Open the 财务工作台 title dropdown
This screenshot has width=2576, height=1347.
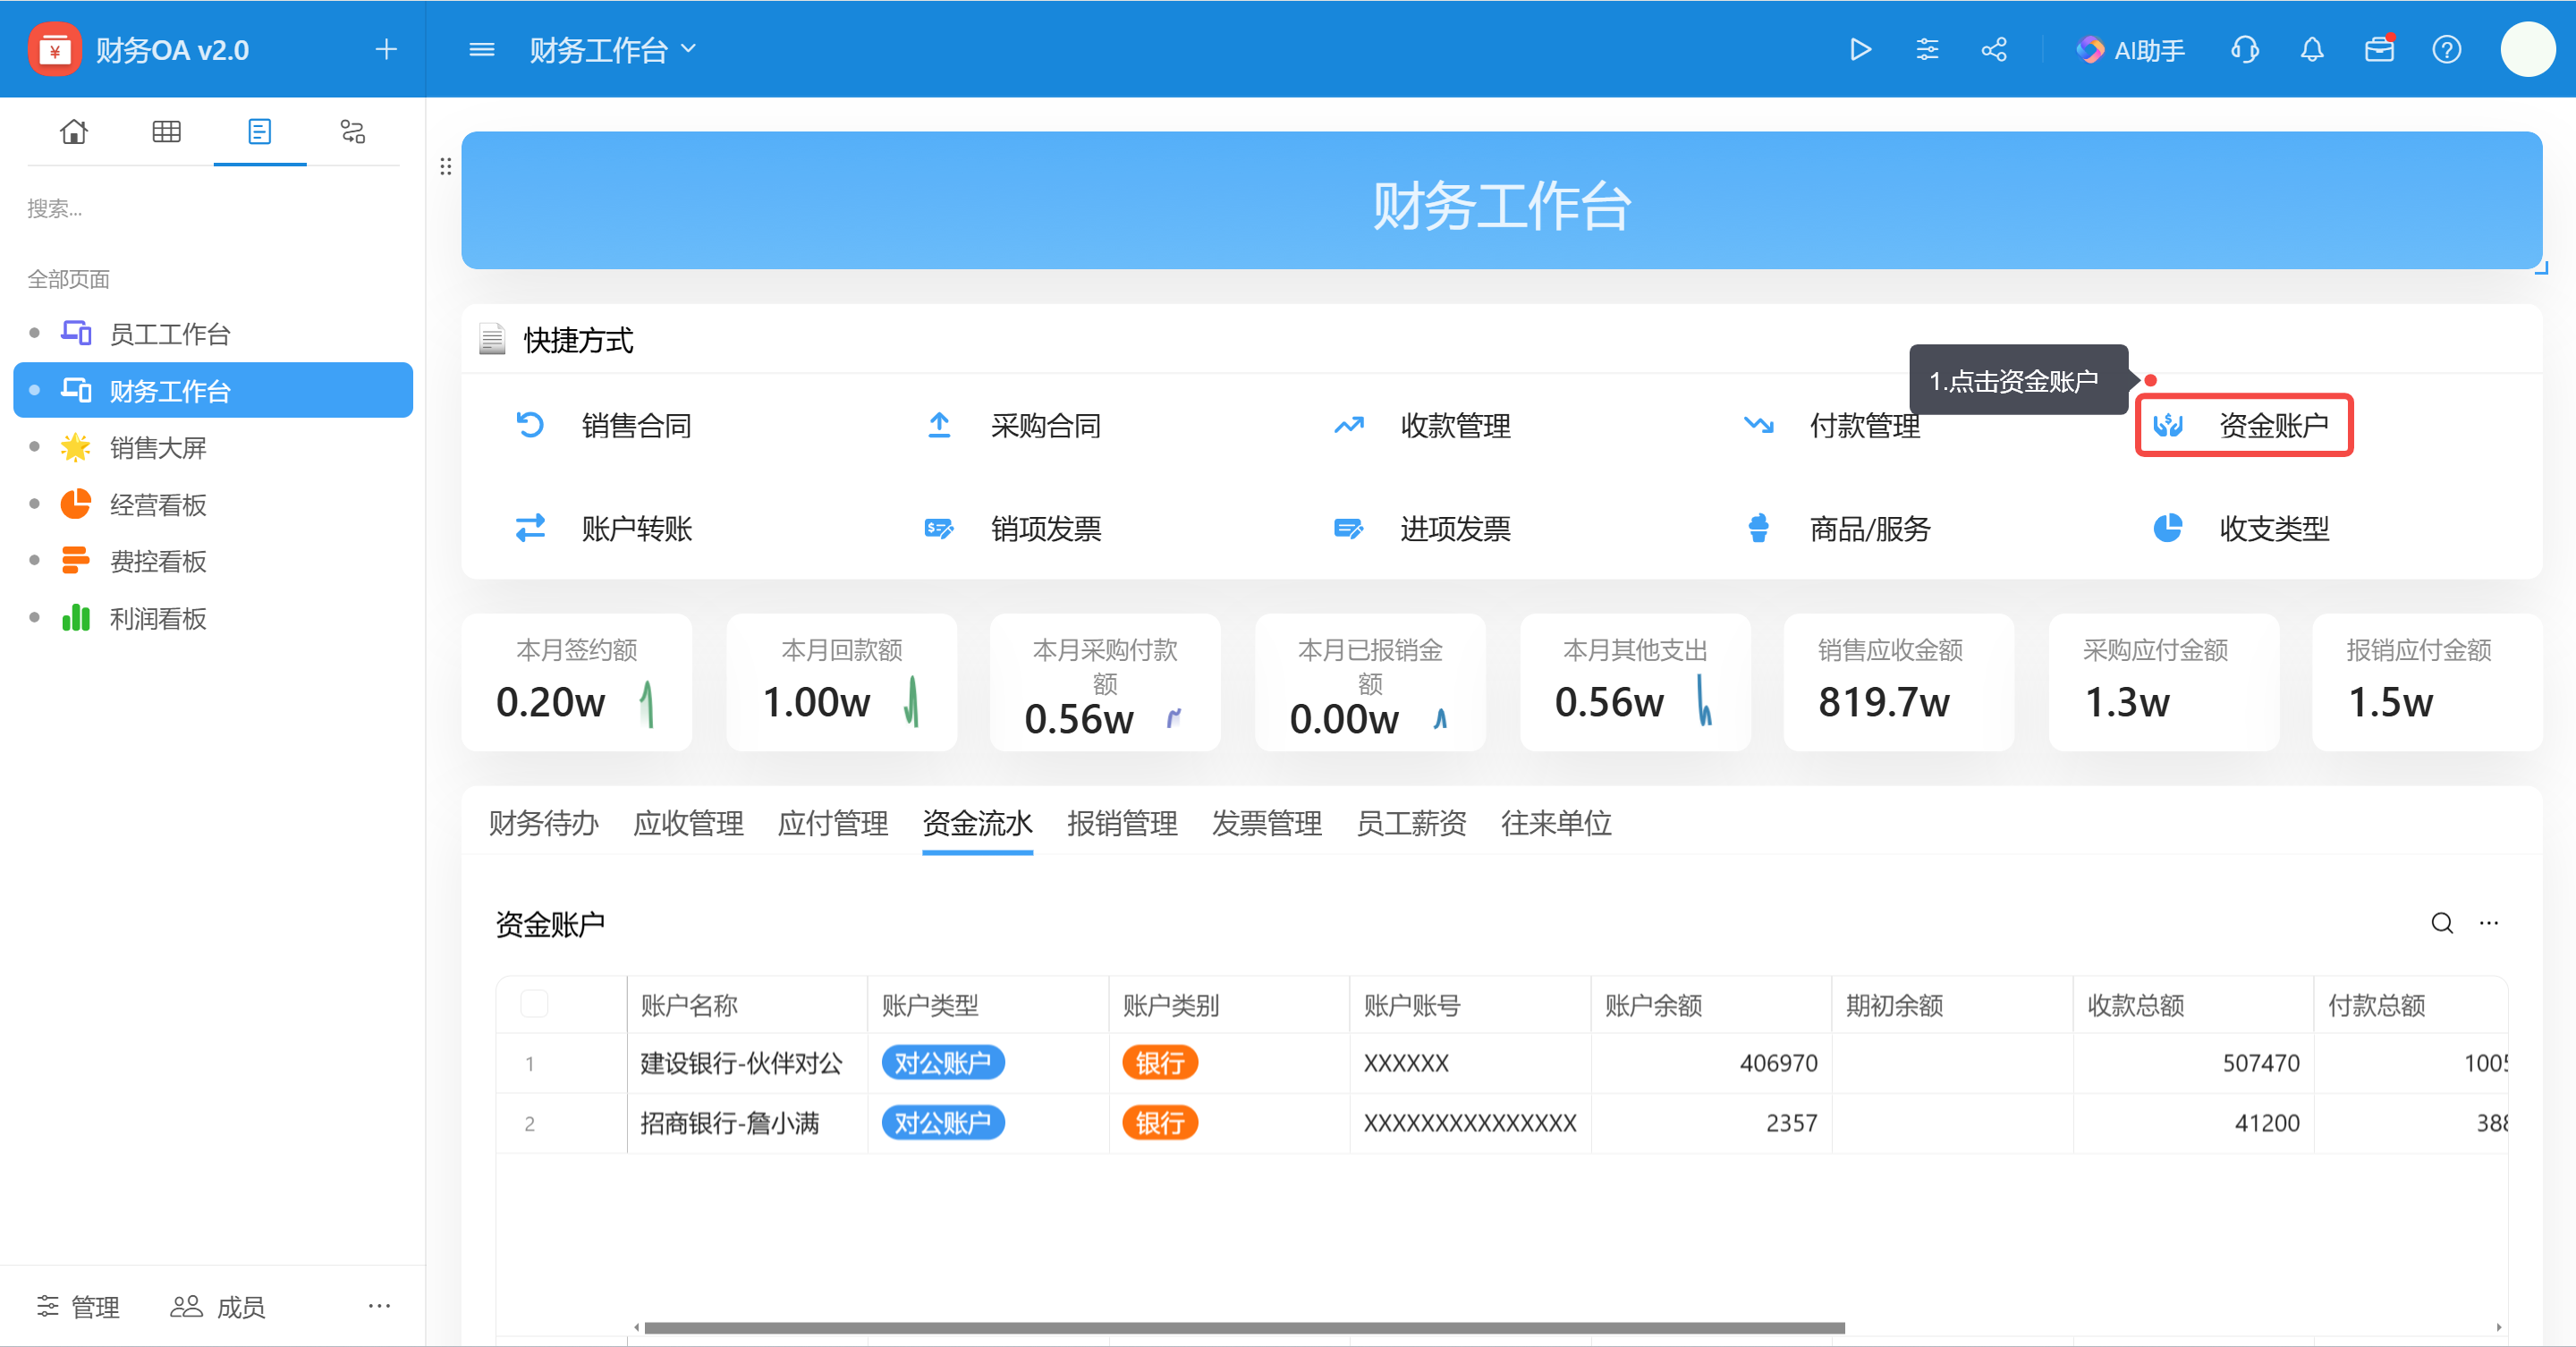612,50
